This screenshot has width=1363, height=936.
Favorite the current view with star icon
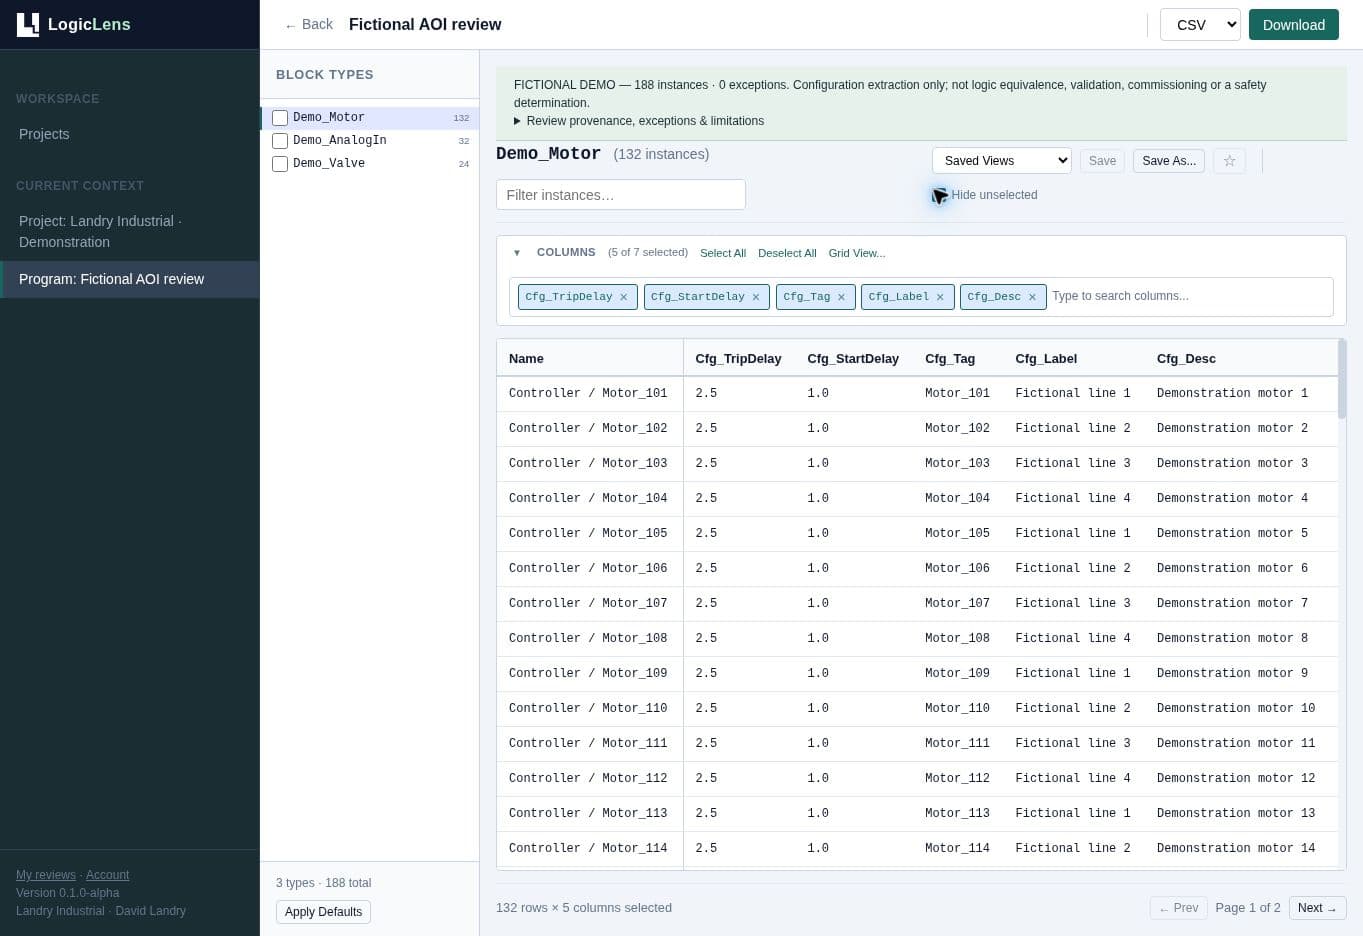pyautogui.click(x=1229, y=161)
